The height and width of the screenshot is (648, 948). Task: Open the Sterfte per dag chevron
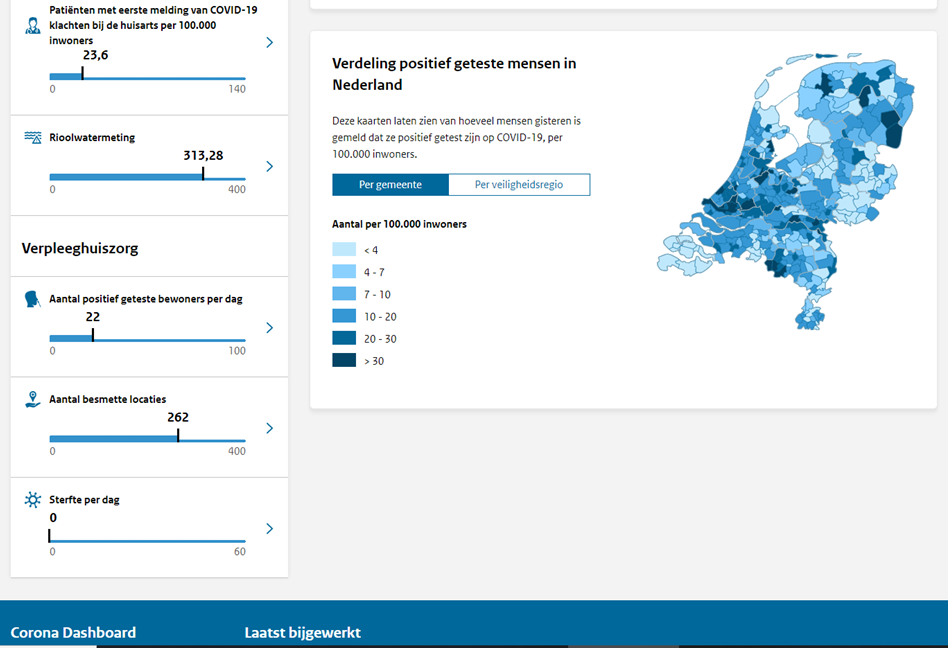coord(270,529)
